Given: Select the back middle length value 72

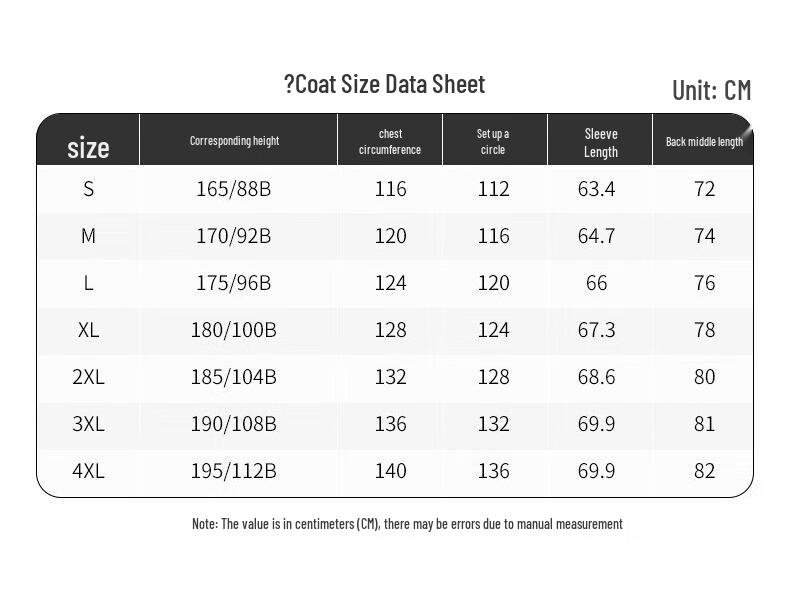Looking at the screenshot, I should pyautogui.click(x=704, y=189).
